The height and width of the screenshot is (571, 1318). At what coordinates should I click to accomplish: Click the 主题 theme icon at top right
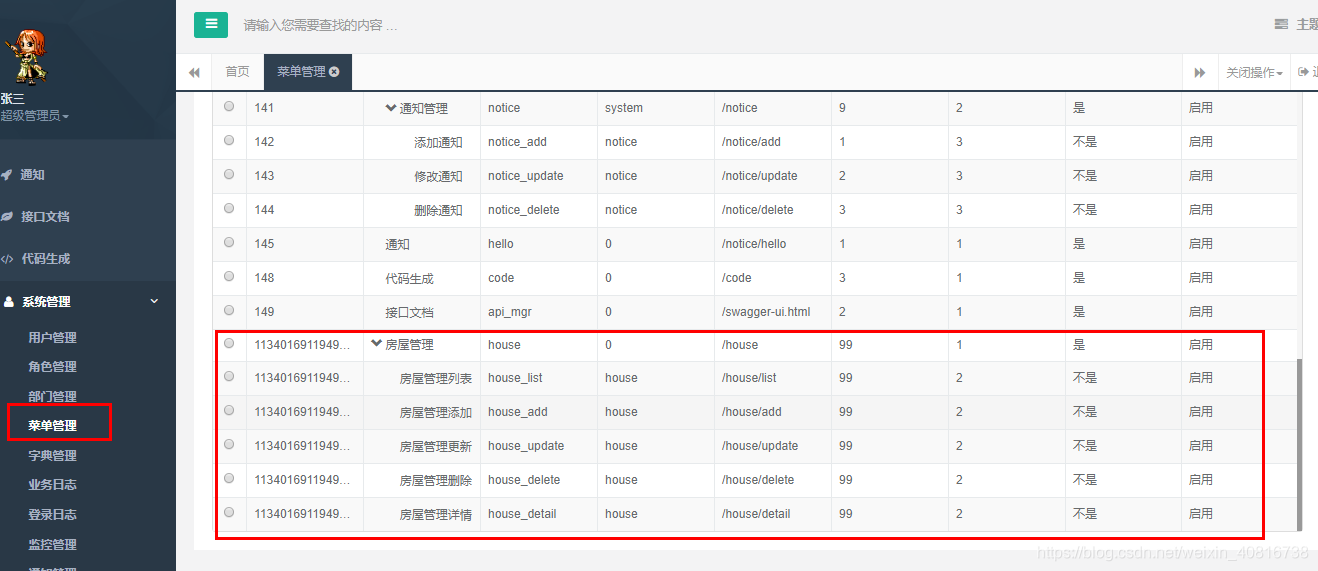click(1281, 24)
